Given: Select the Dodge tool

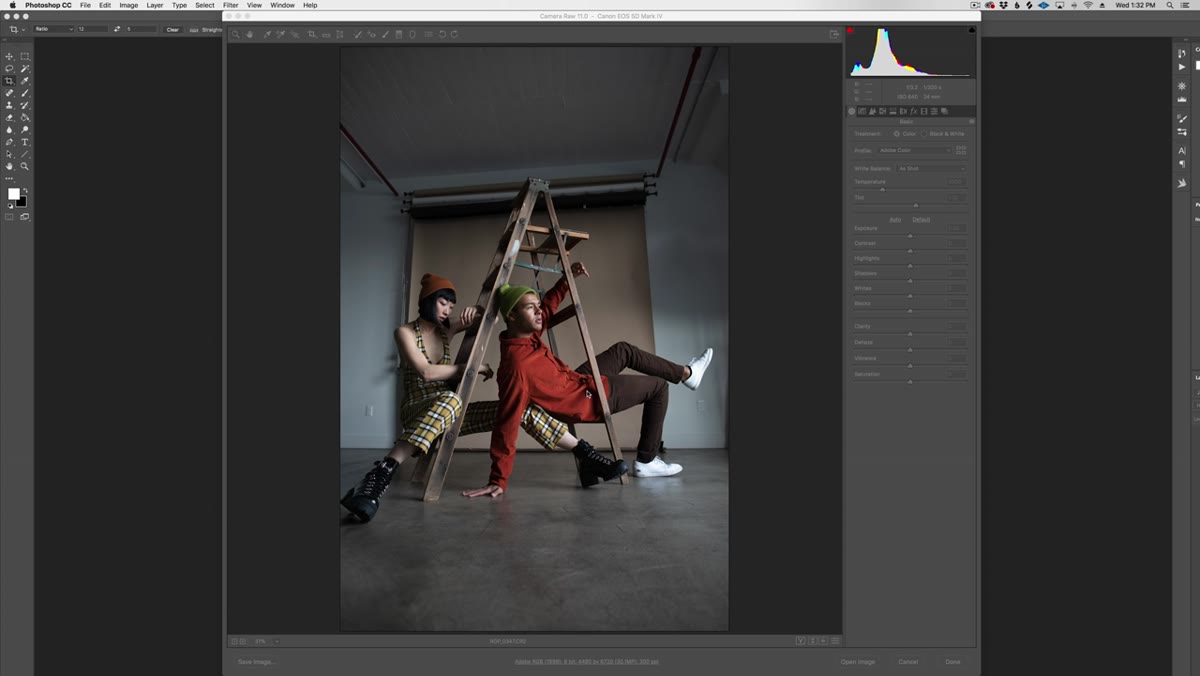Looking at the screenshot, I should (25, 129).
